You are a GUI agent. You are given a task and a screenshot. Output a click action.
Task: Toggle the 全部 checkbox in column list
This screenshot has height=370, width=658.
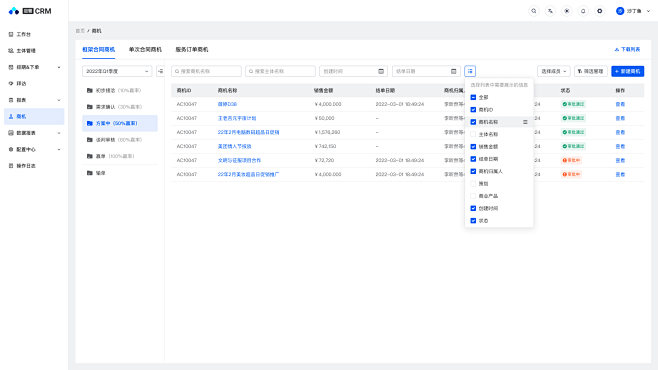[x=473, y=97]
